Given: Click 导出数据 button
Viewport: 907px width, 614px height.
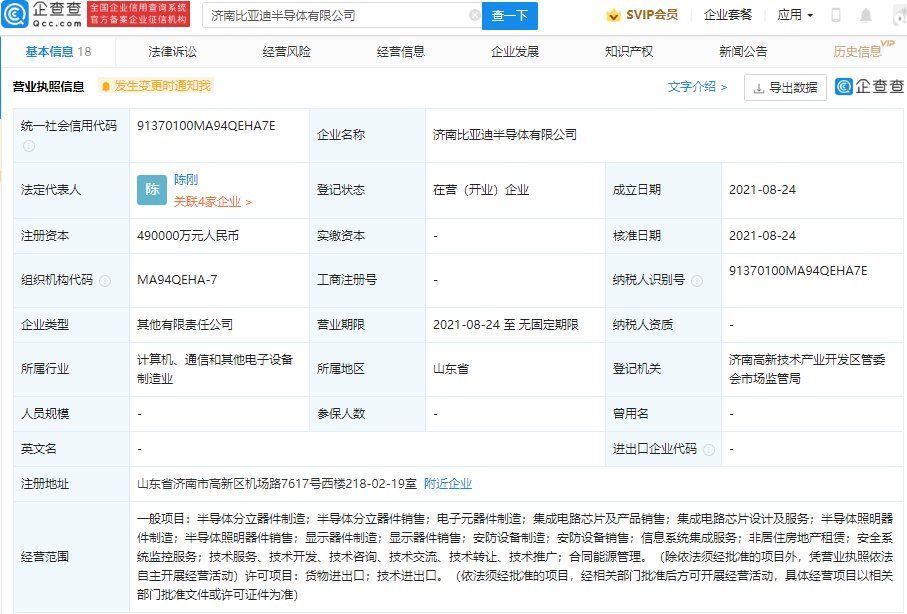Looking at the screenshot, I should pos(785,87).
